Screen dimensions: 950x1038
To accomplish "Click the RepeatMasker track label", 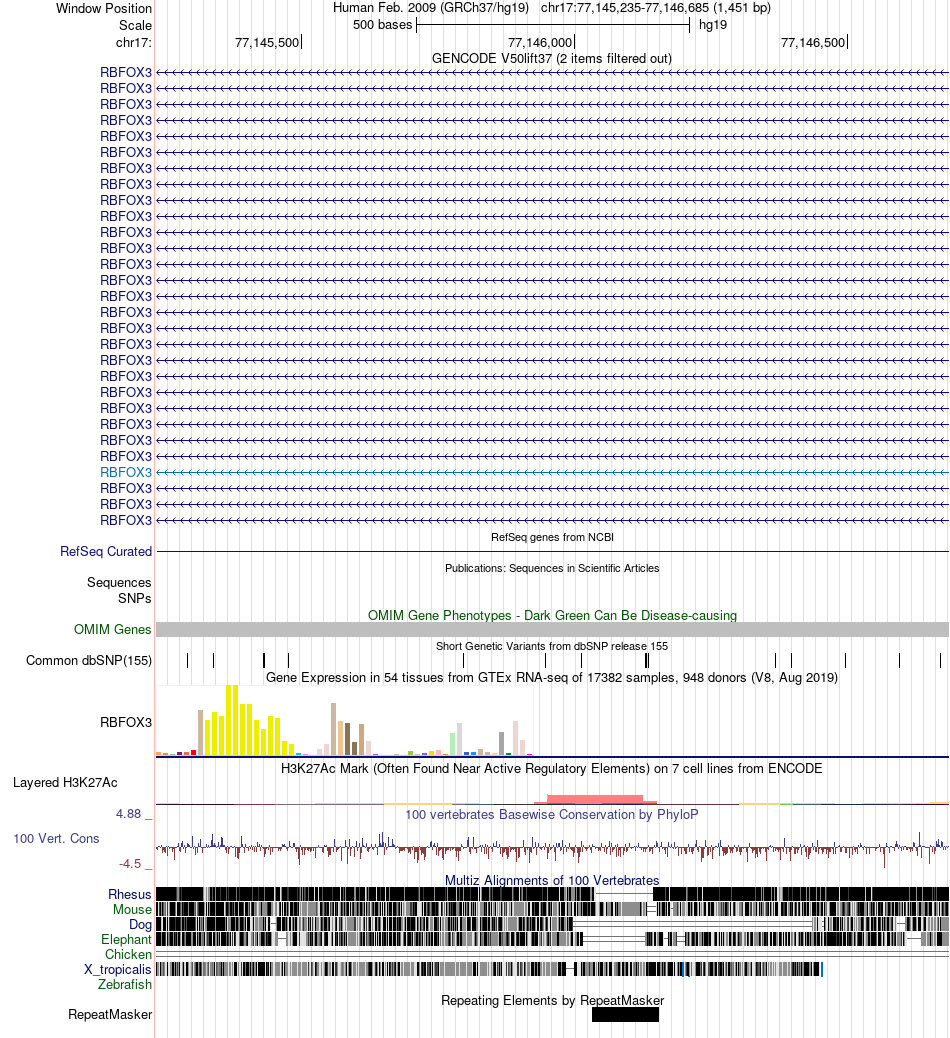I will (x=110, y=1015).
